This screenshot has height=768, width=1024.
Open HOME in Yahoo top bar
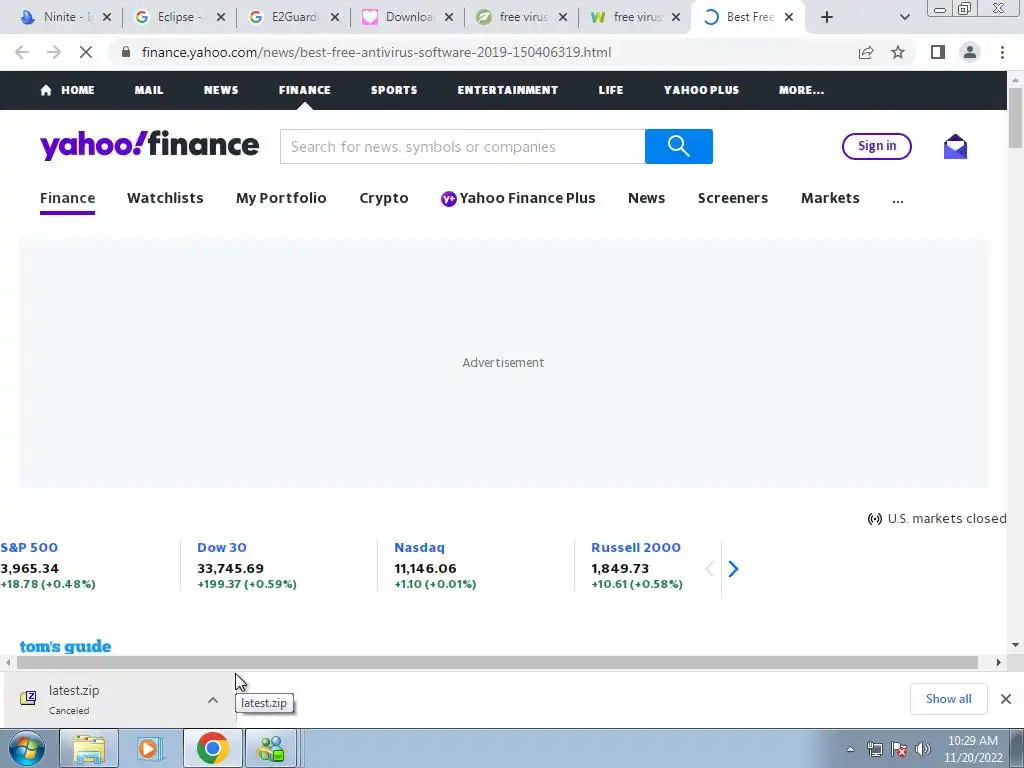(67, 90)
